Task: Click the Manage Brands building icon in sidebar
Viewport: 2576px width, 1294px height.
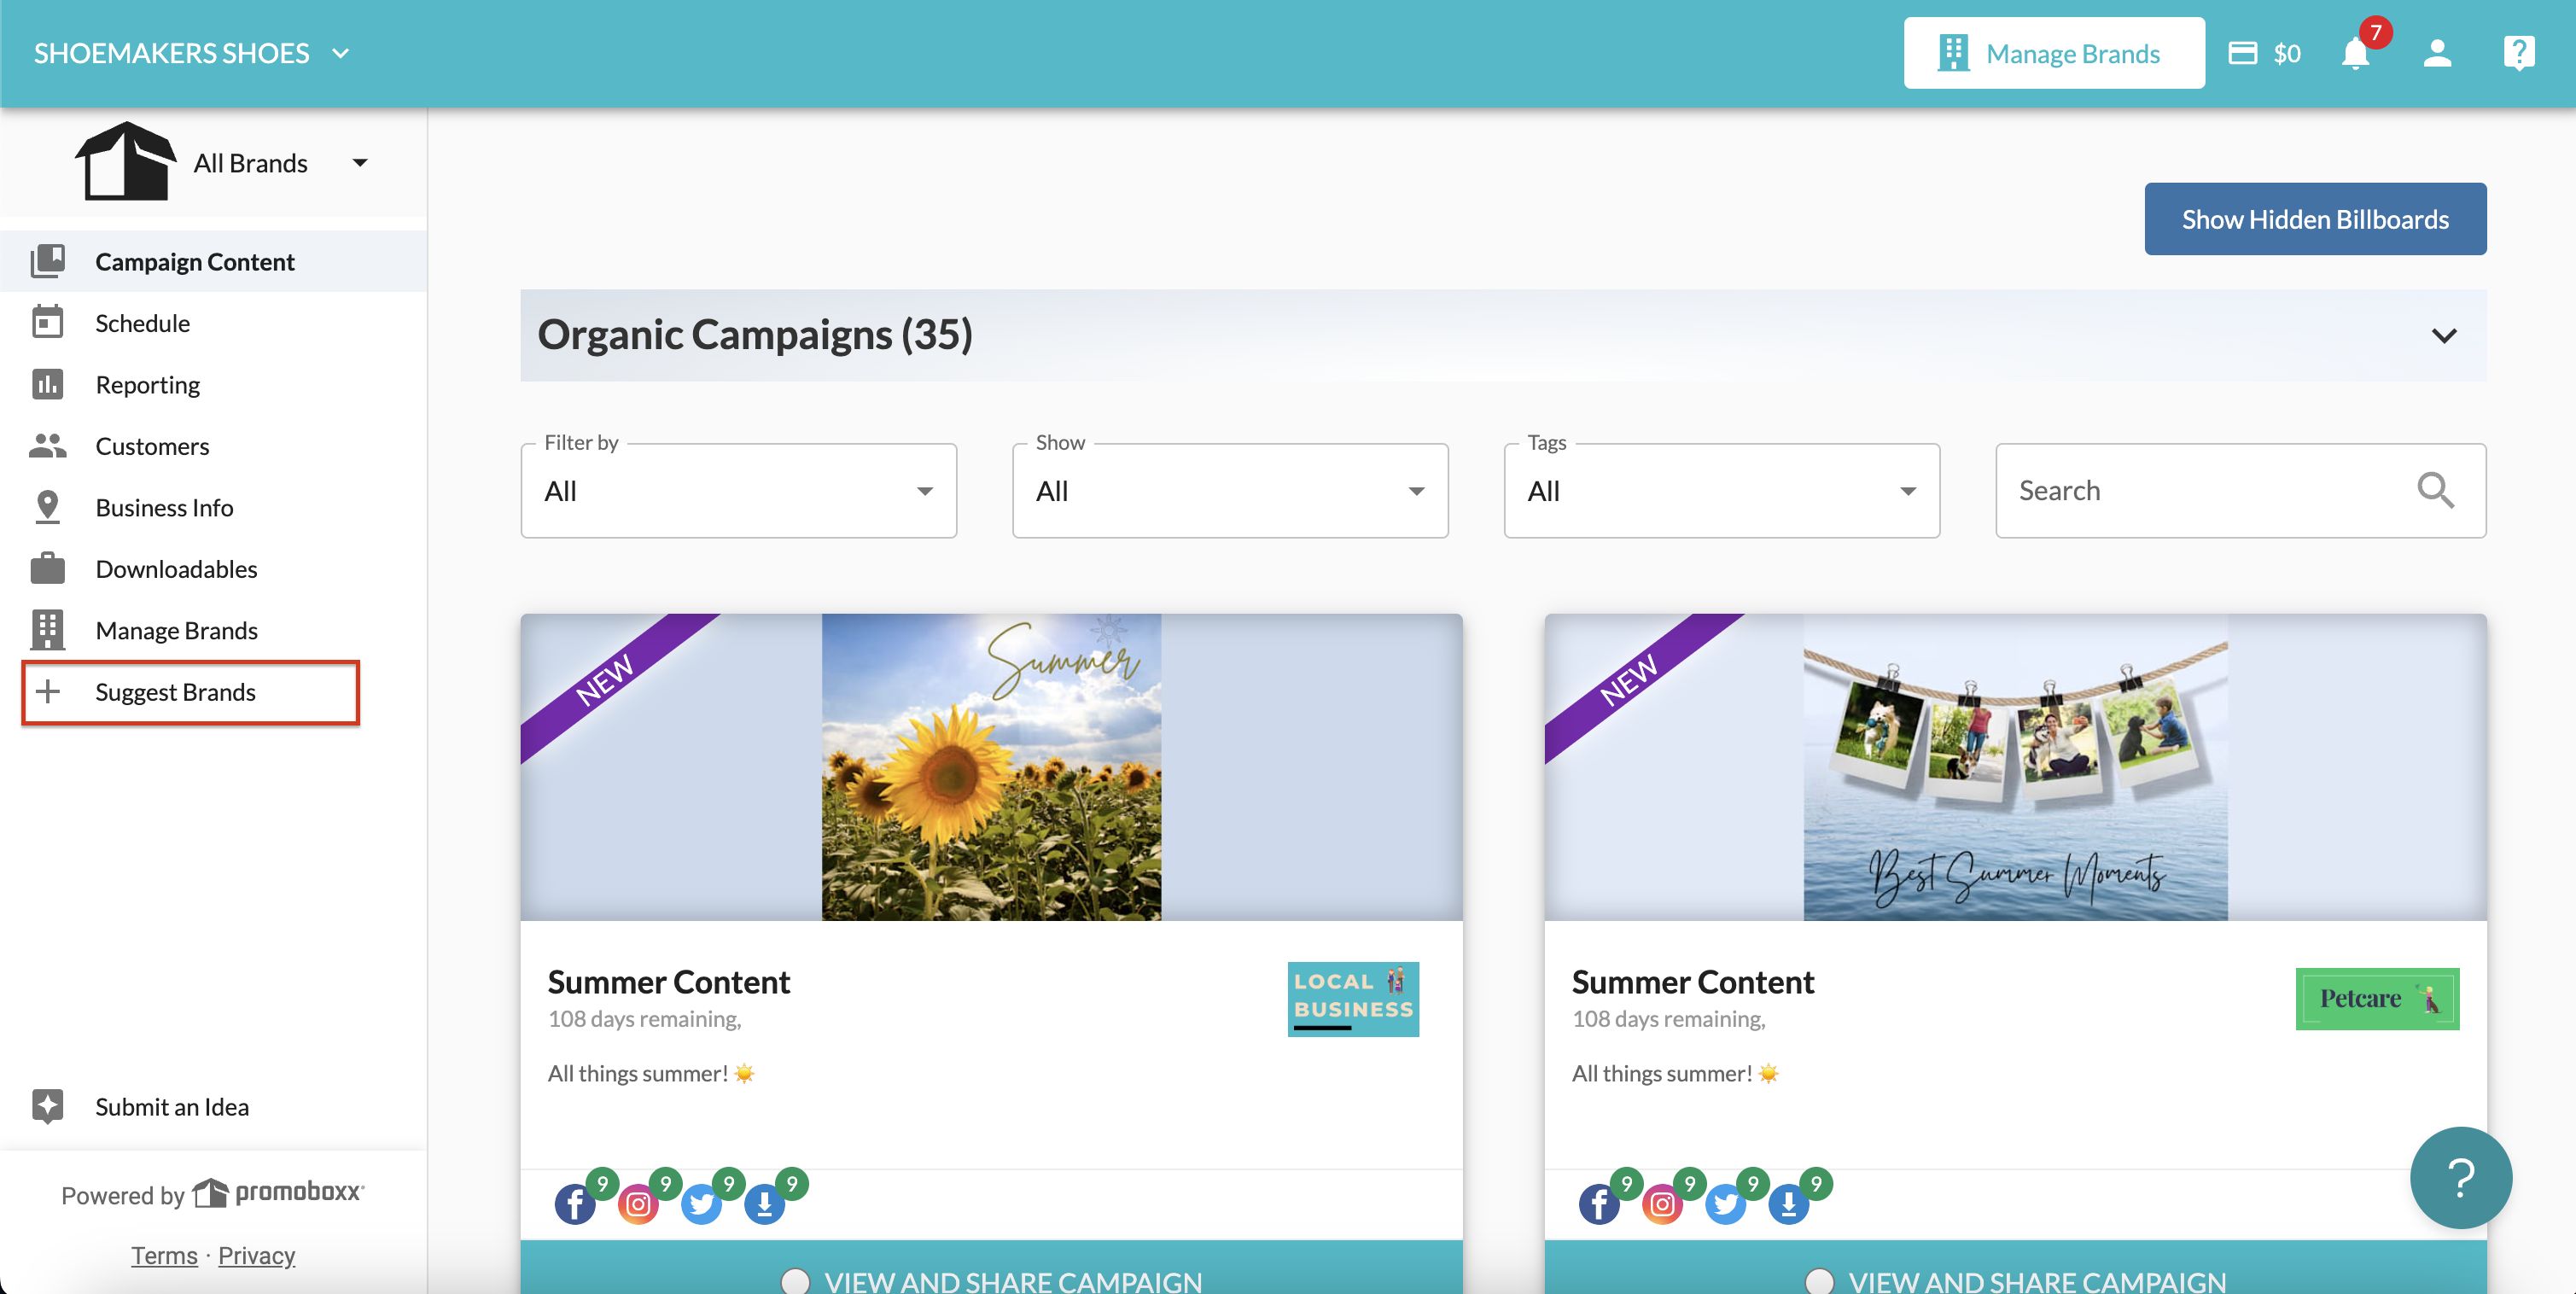Action: 48,630
